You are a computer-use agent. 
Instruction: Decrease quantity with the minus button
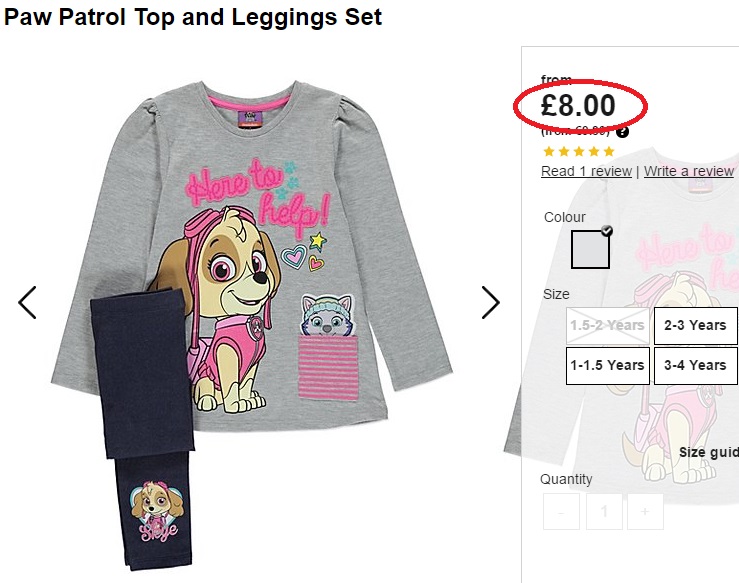point(561,512)
